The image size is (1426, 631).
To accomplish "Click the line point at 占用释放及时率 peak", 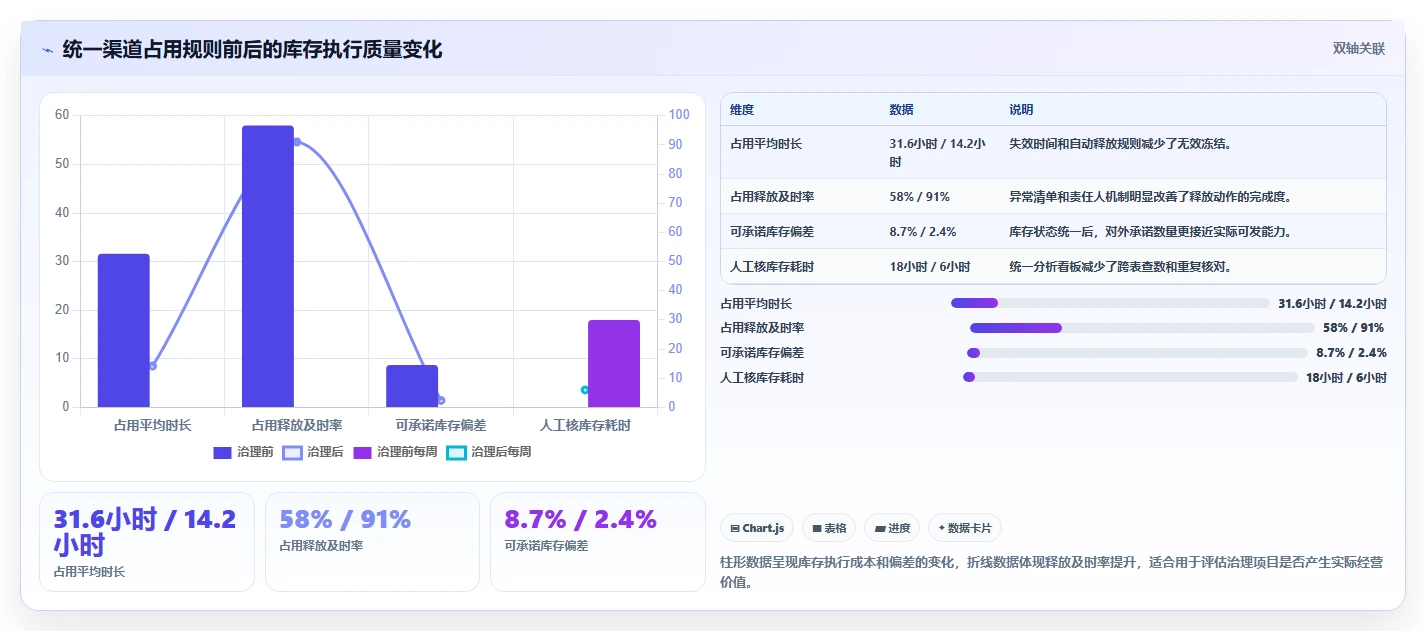I will click(x=297, y=142).
